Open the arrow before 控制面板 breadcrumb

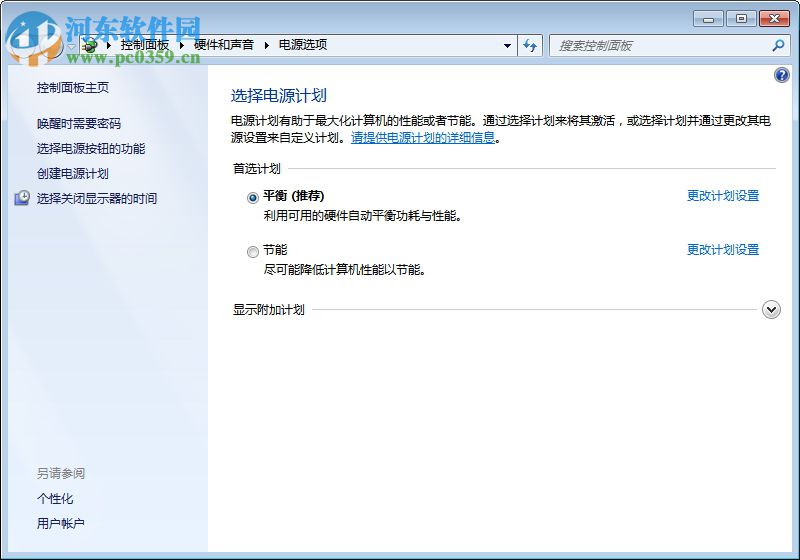[109, 45]
